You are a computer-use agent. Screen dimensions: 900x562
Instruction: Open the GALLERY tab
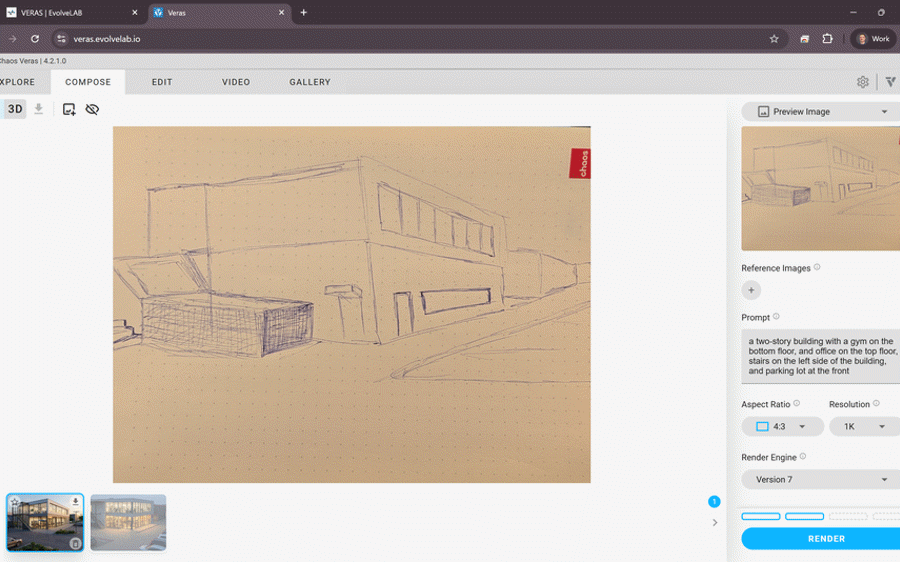(310, 82)
